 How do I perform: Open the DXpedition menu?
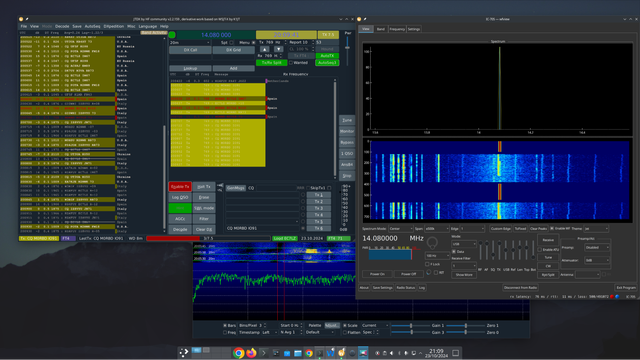pos(113,26)
